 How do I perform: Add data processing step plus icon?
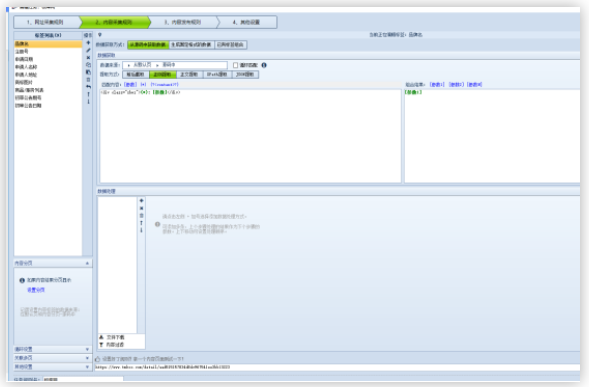point(141,201)
